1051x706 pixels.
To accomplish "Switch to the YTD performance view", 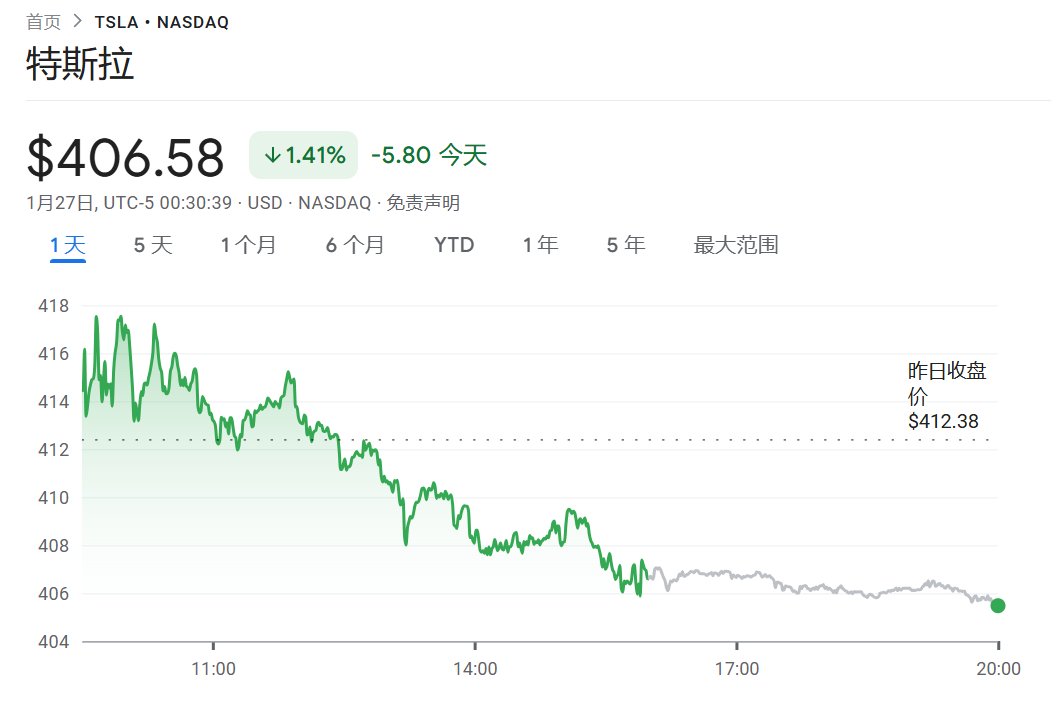I will [454, 244].
